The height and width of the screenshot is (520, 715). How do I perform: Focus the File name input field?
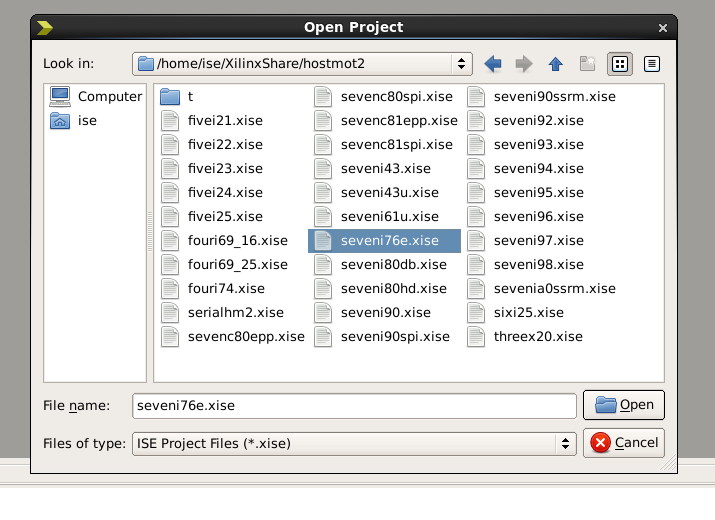point(354,406)
